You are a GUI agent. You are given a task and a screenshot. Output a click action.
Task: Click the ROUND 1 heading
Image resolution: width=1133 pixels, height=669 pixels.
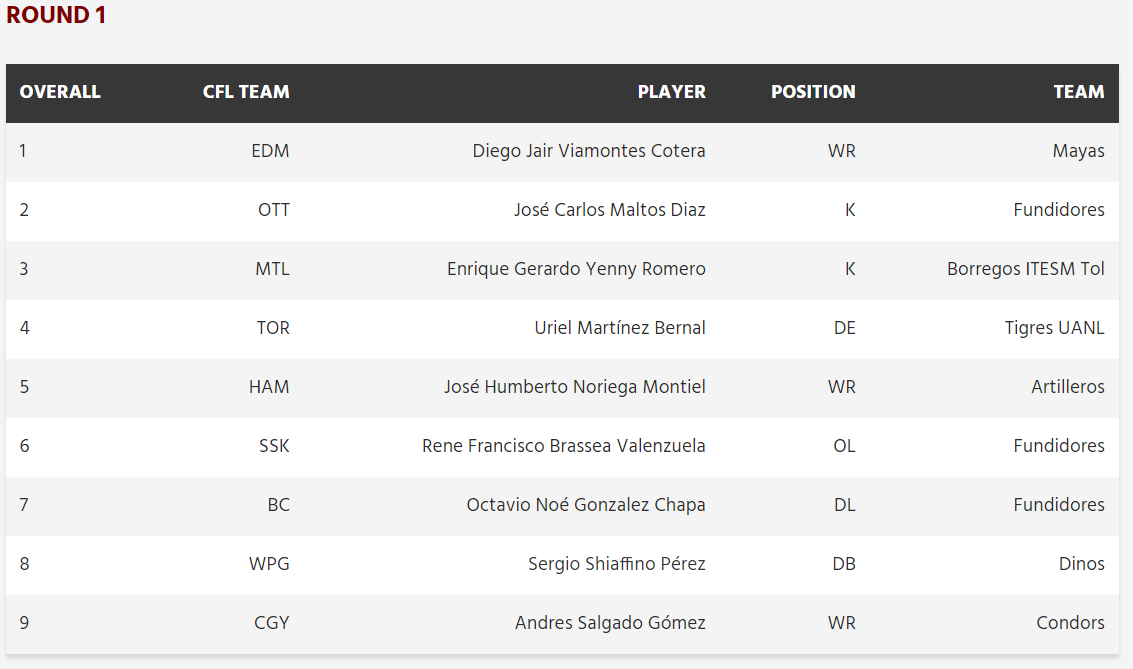pos(56,15)
